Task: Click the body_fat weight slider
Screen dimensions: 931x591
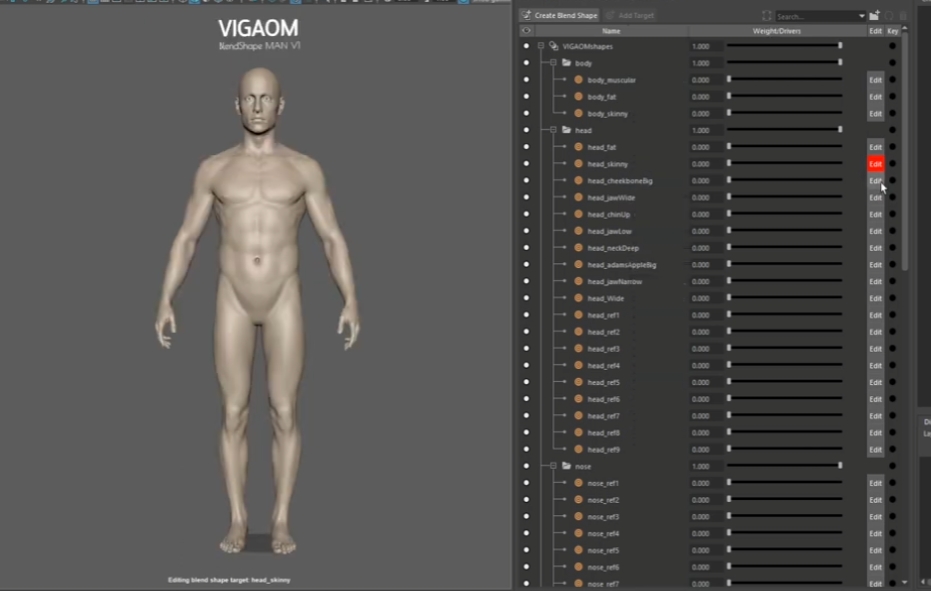Action: coord(784,96)
